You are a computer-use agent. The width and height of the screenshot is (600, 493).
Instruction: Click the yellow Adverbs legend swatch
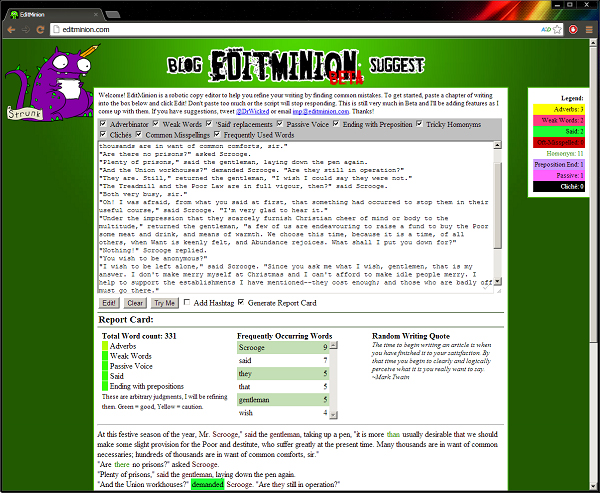[559, 109]
